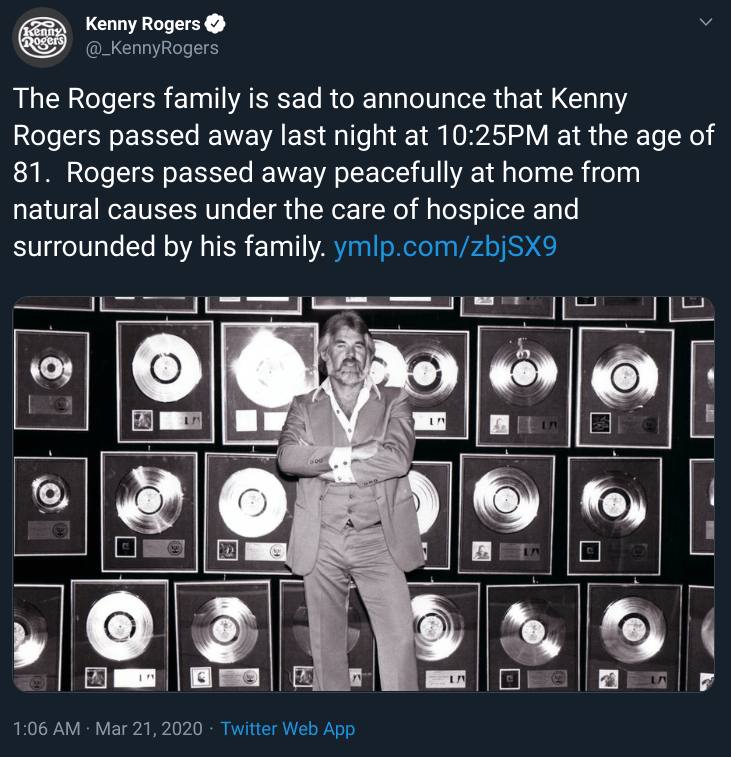Click the Kenny Rogers logo in avatar
Viewport: 731px width, 757px height.
42,37
